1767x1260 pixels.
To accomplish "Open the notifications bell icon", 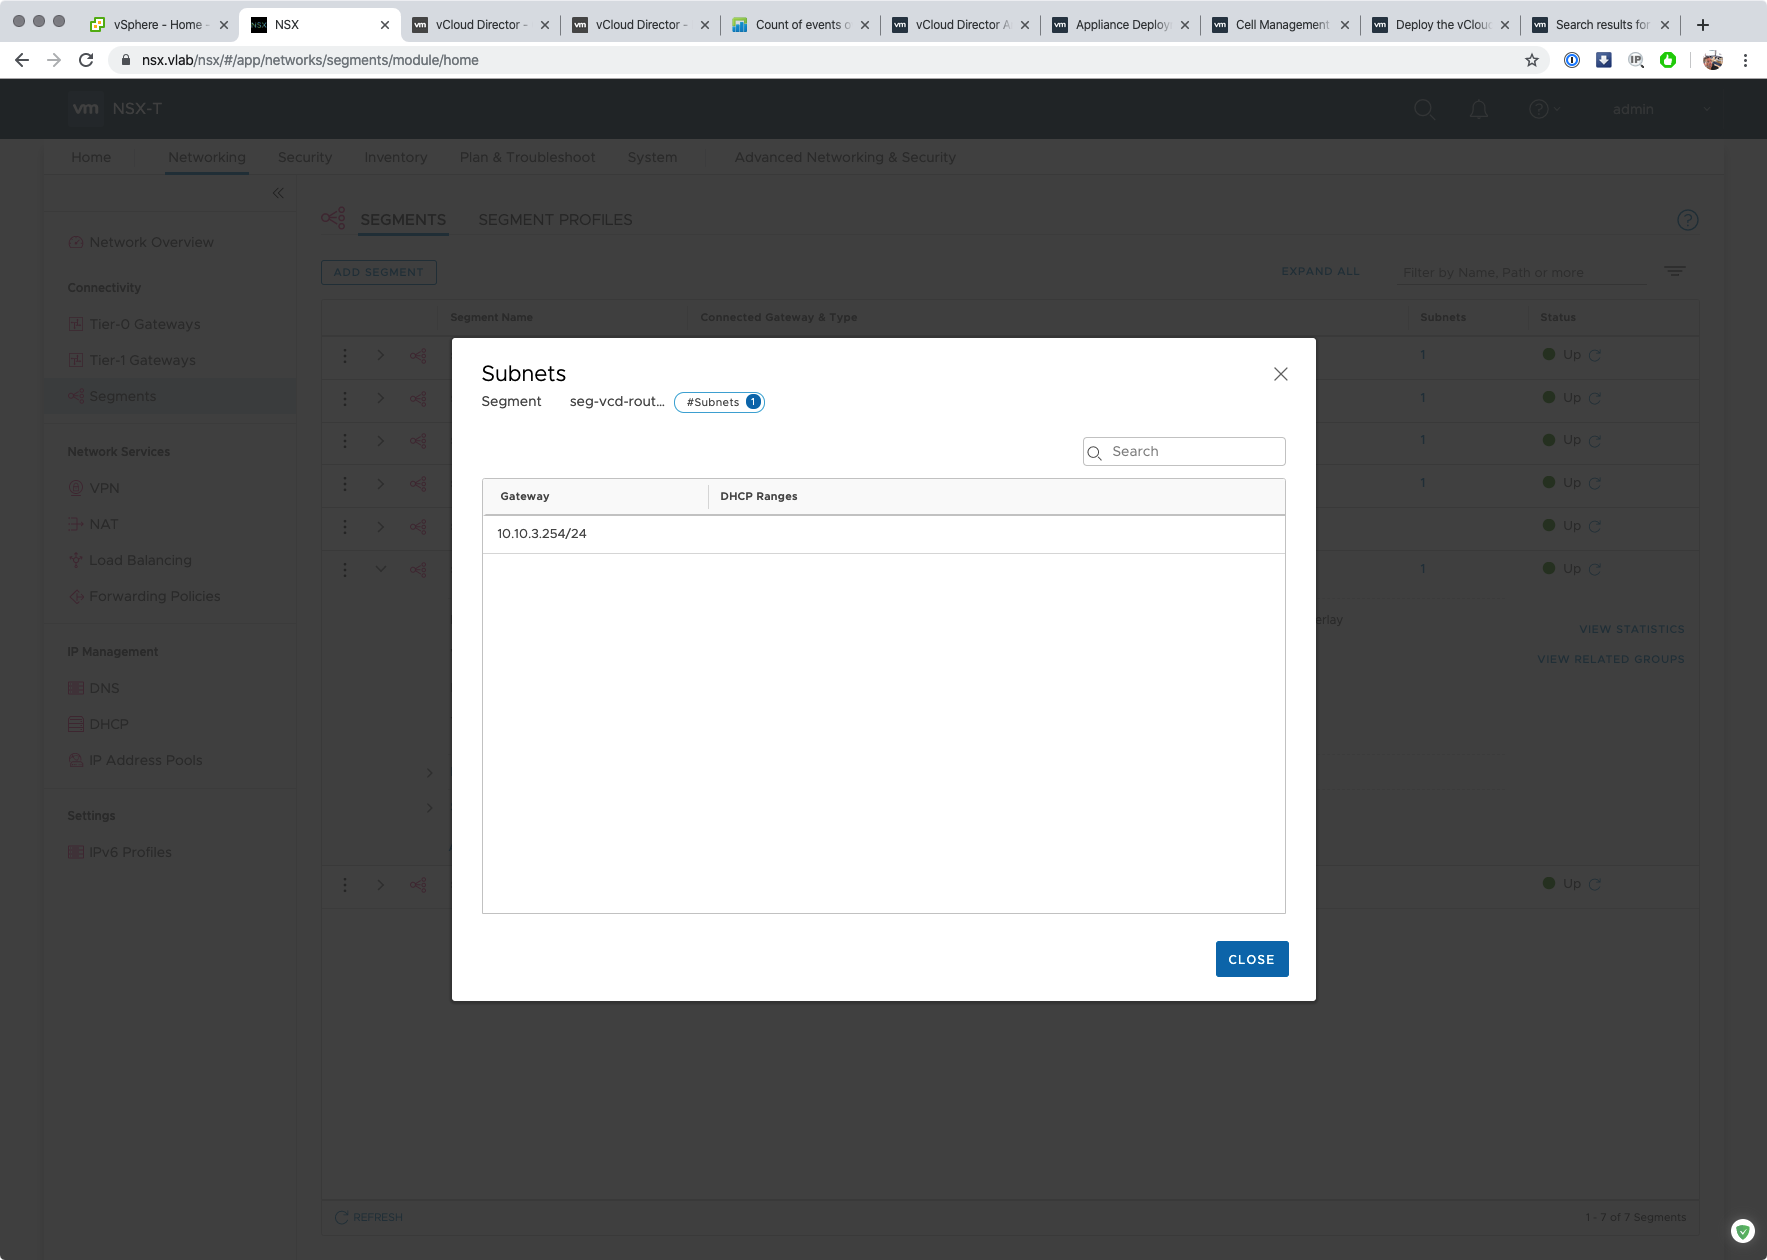I will point(1478,109).
